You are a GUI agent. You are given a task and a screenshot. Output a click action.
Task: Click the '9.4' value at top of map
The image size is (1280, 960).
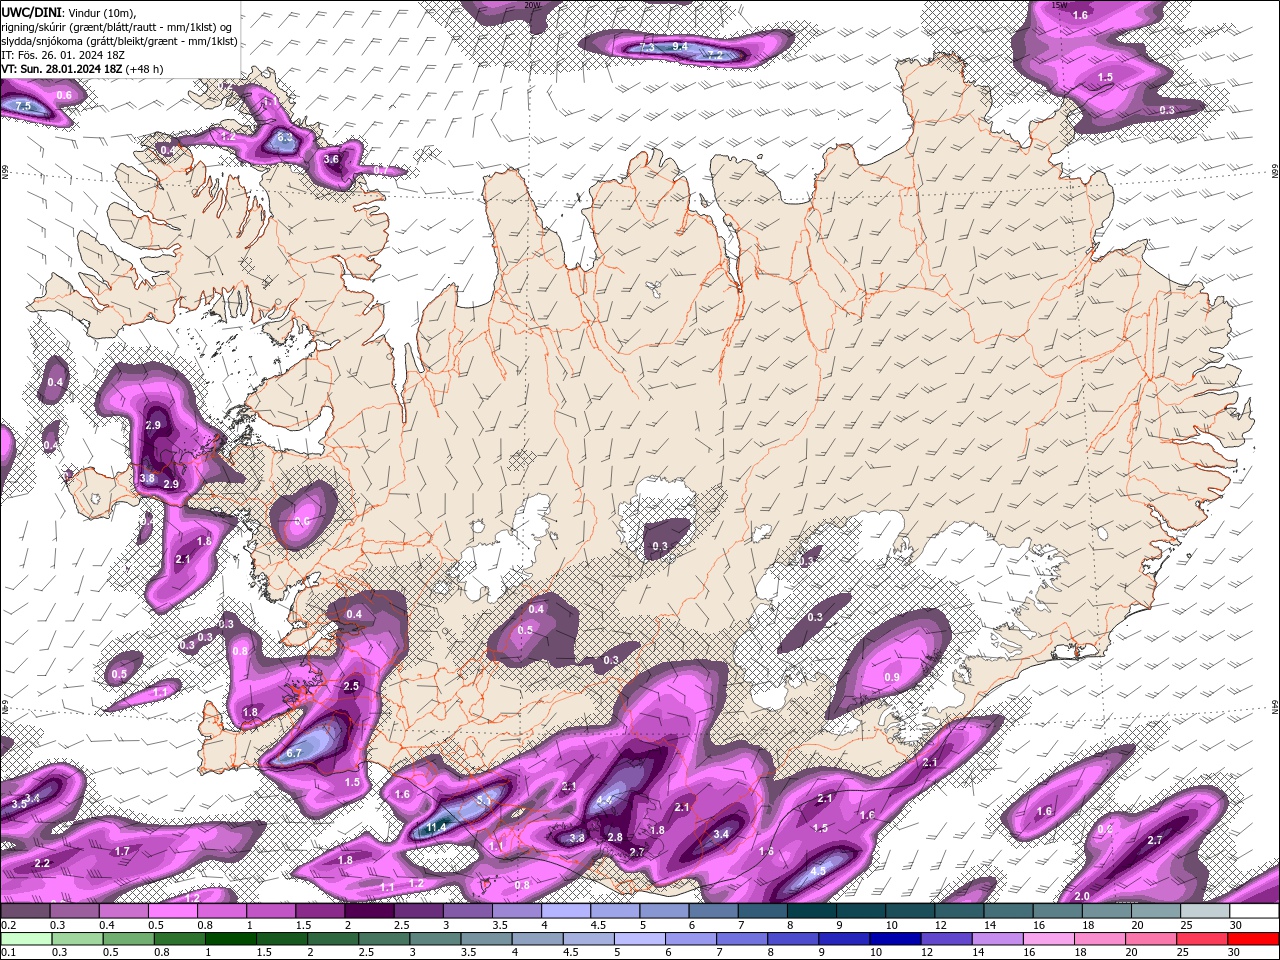pyautogui.click(x=680, y=46)
